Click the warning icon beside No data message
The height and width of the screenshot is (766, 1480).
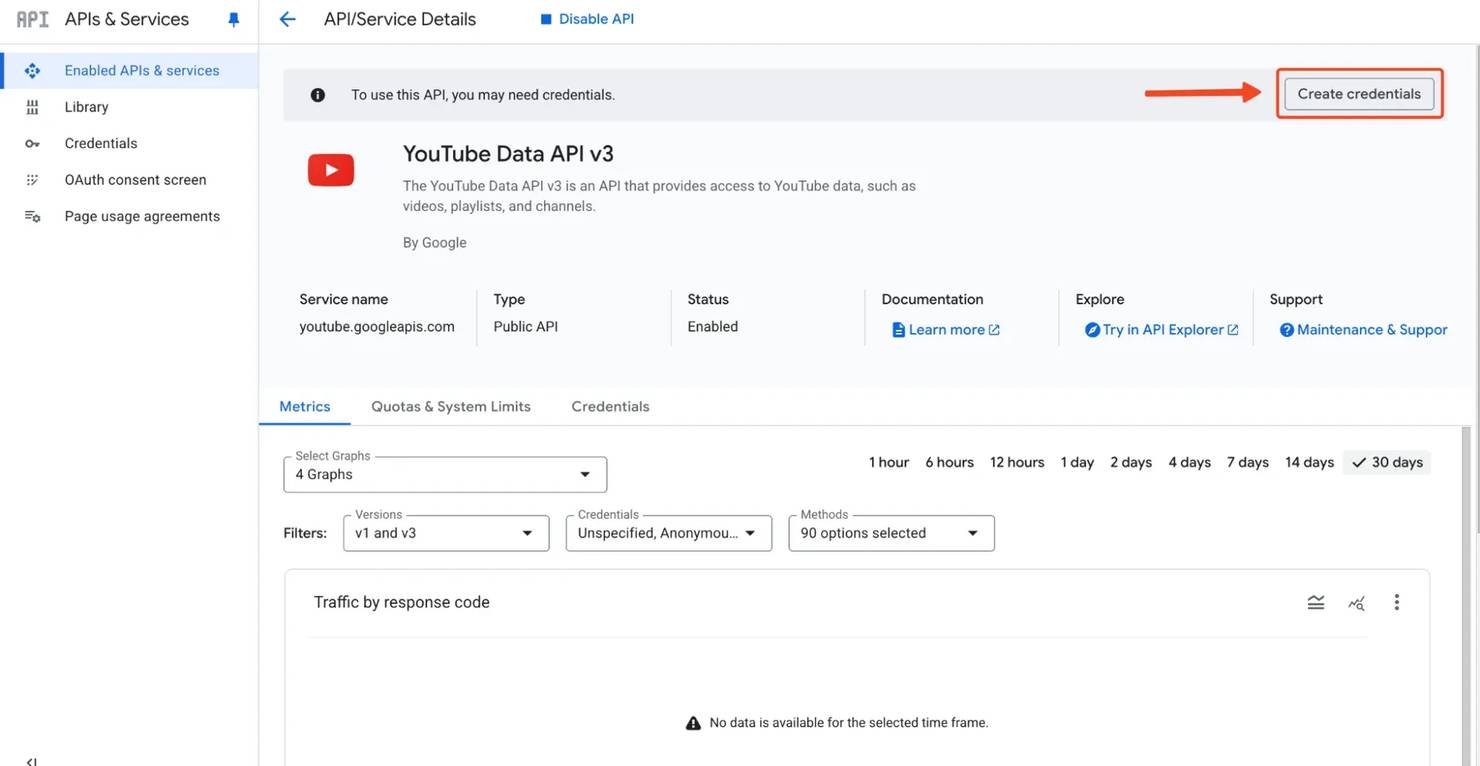pyautogui.click(x=693, y=723)
